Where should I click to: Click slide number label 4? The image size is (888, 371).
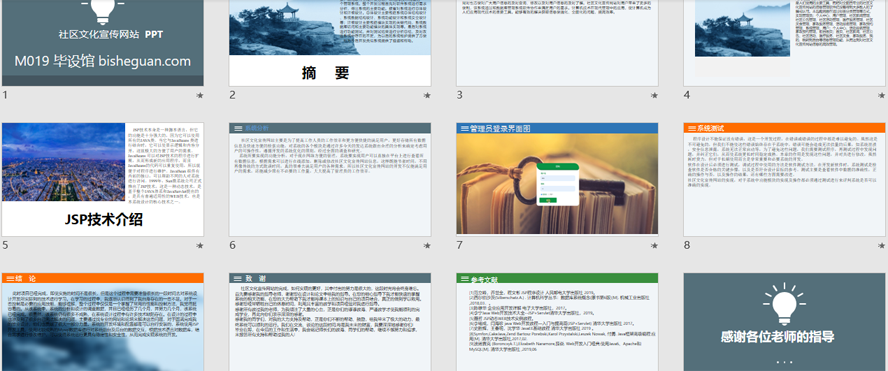click(x=687, y=95)
